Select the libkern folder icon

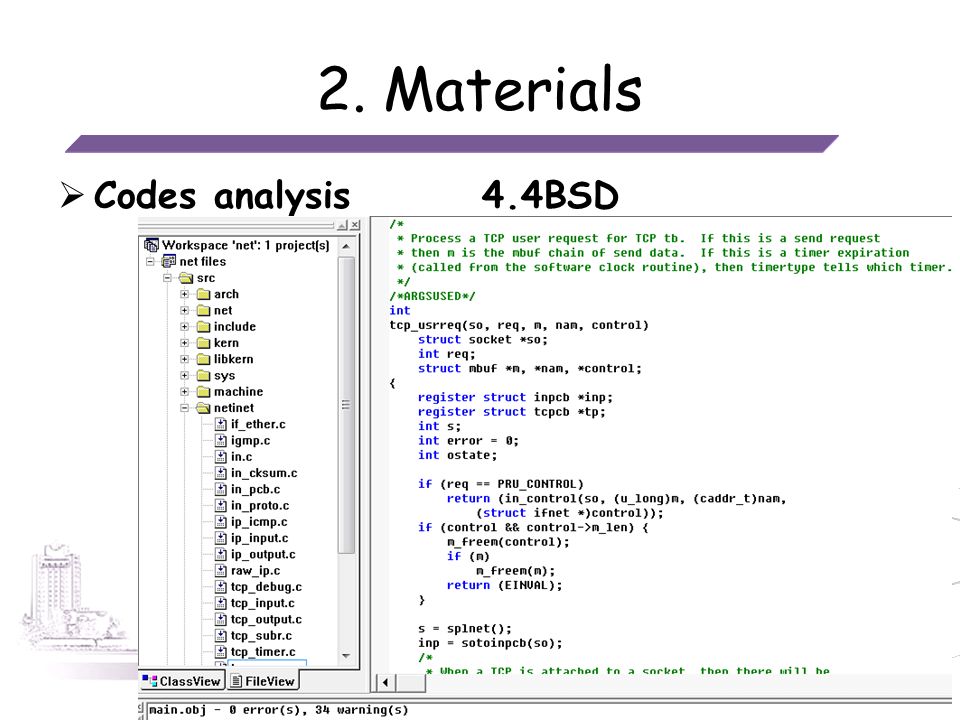pos(203,359)
